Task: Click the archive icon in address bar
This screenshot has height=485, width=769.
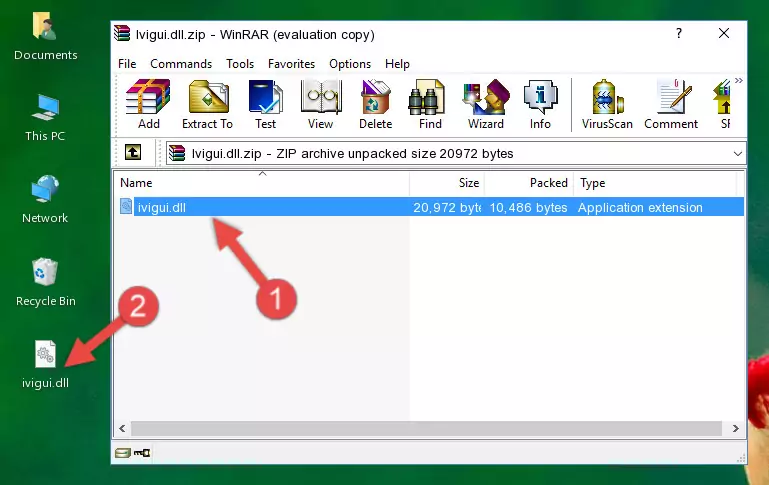Action: coord(177,153)
